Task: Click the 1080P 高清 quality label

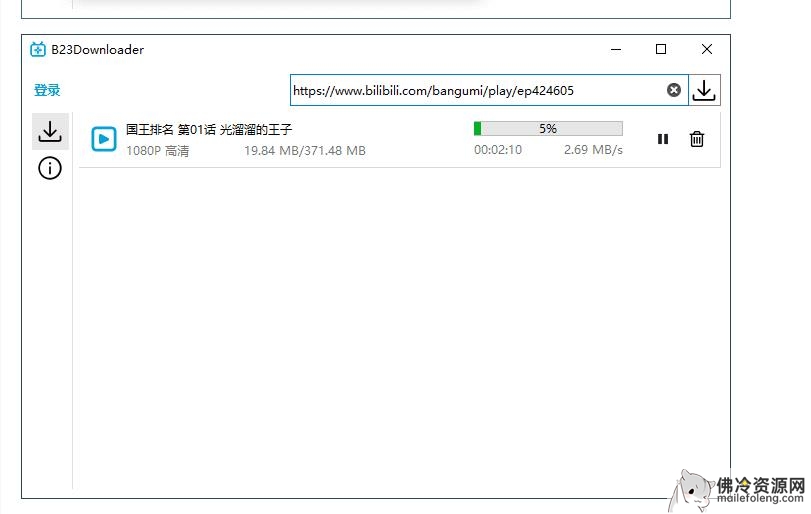Action: (x=157, y=150)
